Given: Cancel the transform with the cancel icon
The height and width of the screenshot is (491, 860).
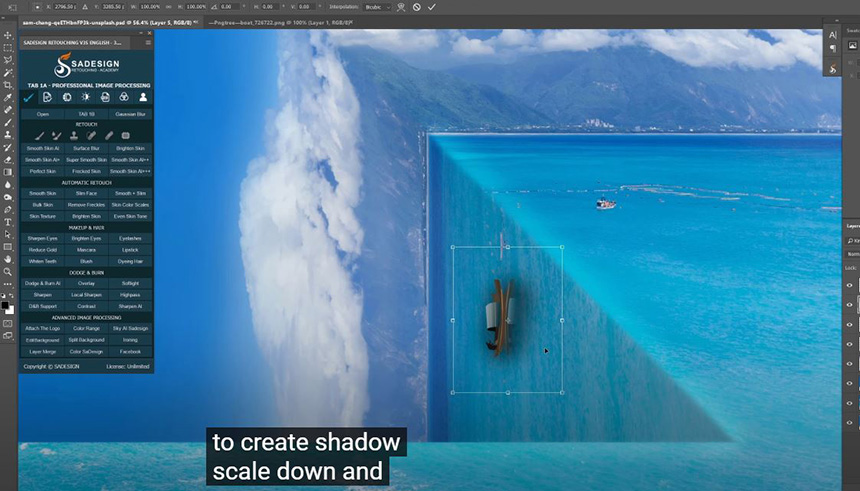Looking at the screenshot, I should click(x=417, y=7).
